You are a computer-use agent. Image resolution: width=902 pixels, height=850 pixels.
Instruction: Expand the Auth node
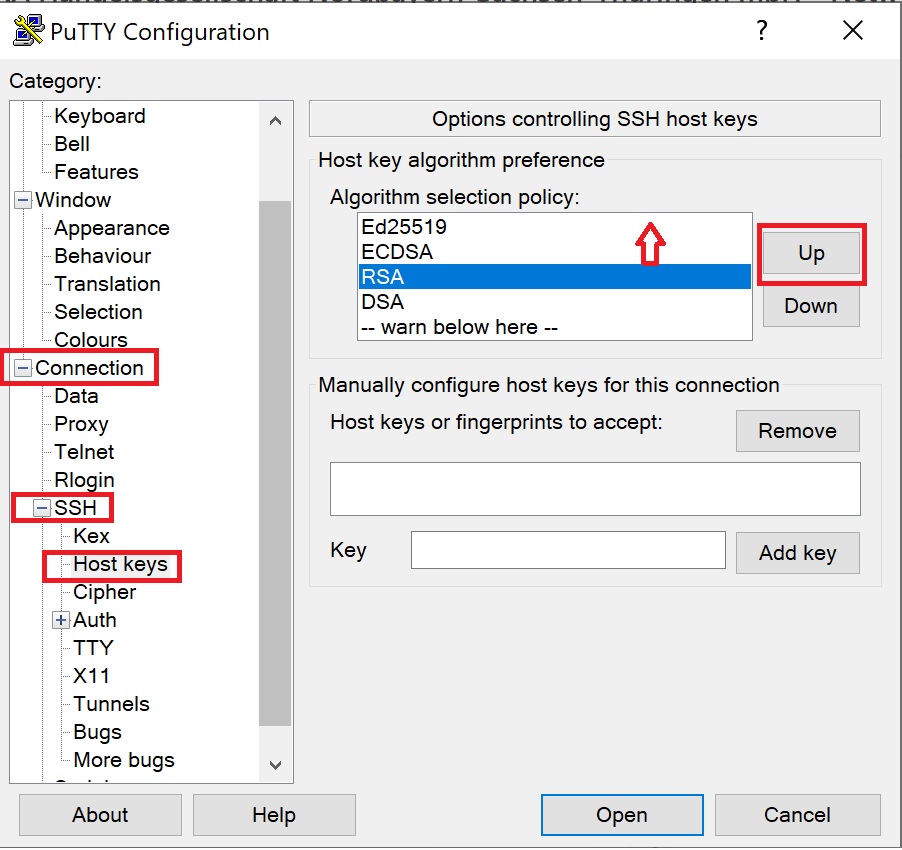(60, 620)
